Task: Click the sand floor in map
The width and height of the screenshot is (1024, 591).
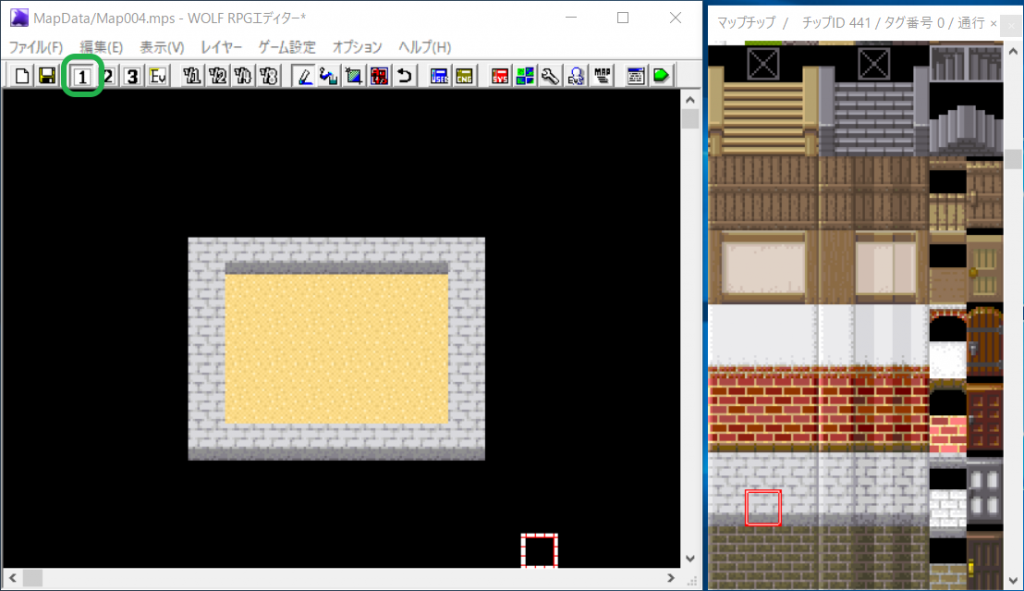Action: [x=336, y=350]
